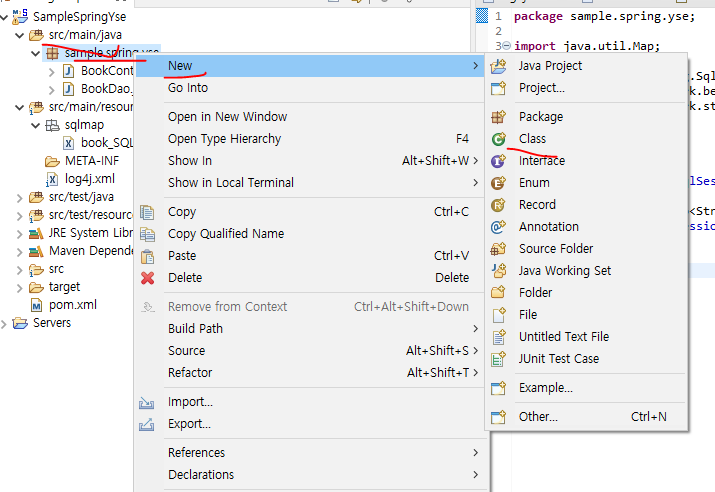715x492 pixels.
Task: Expand the BookDao class node
Action: 52,89
